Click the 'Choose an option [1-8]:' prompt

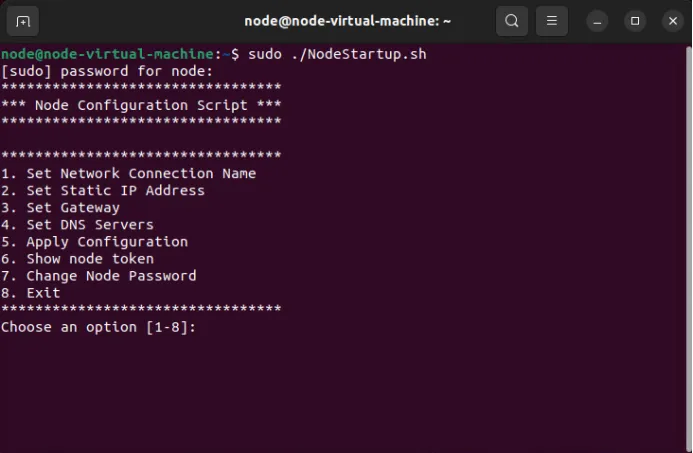click(98, 327)
